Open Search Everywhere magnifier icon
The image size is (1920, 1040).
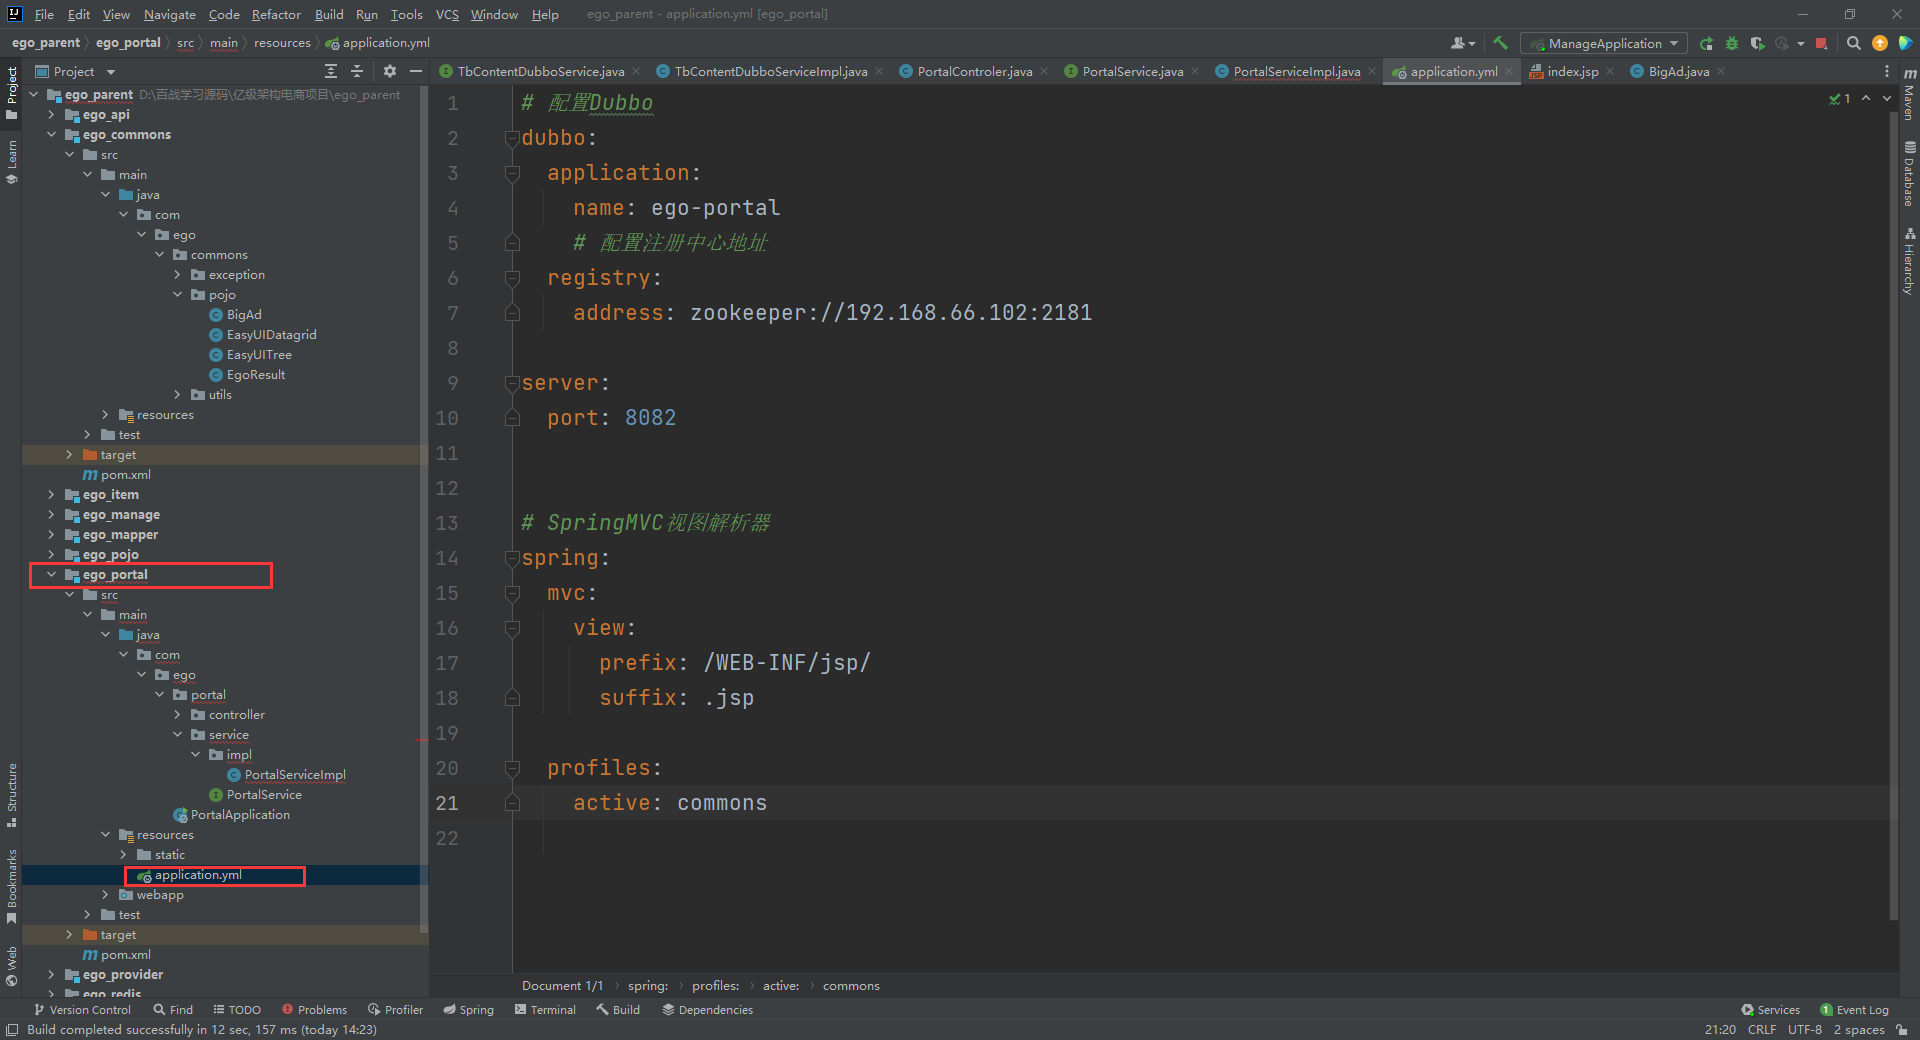tap(1853, 43)
